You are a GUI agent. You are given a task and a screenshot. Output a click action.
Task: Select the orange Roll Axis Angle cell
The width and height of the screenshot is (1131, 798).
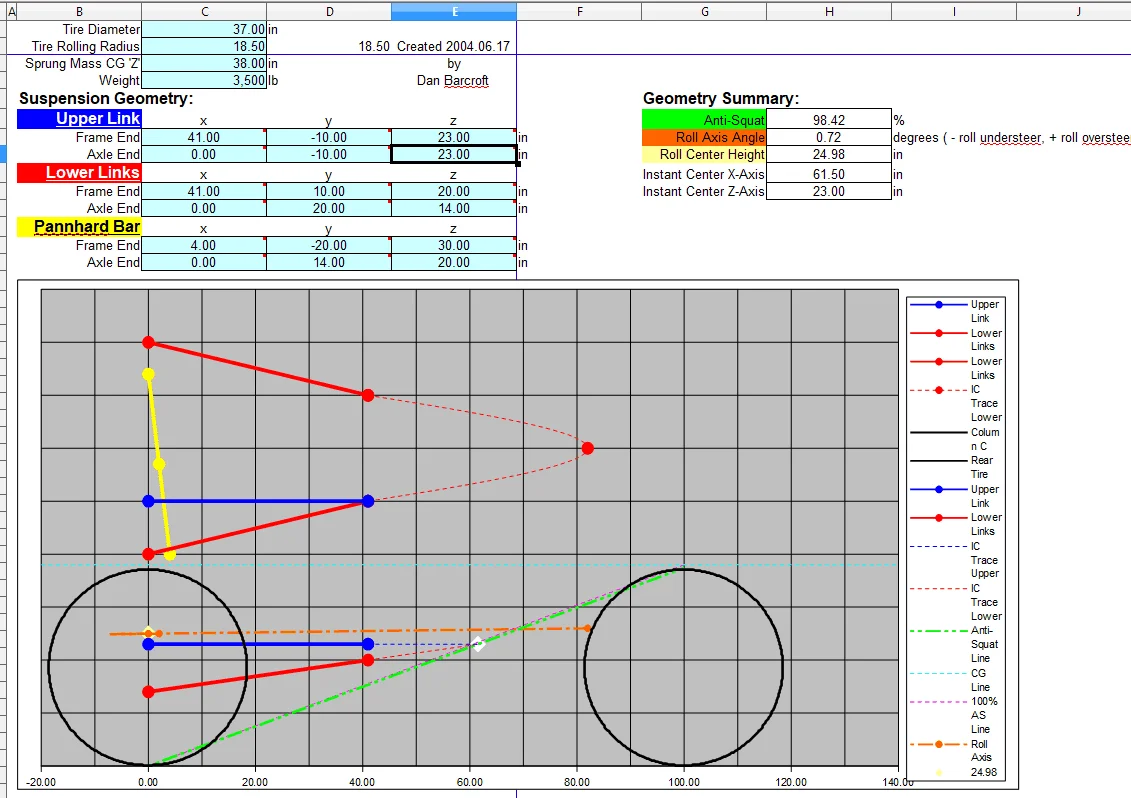click(x=704, y=137)
